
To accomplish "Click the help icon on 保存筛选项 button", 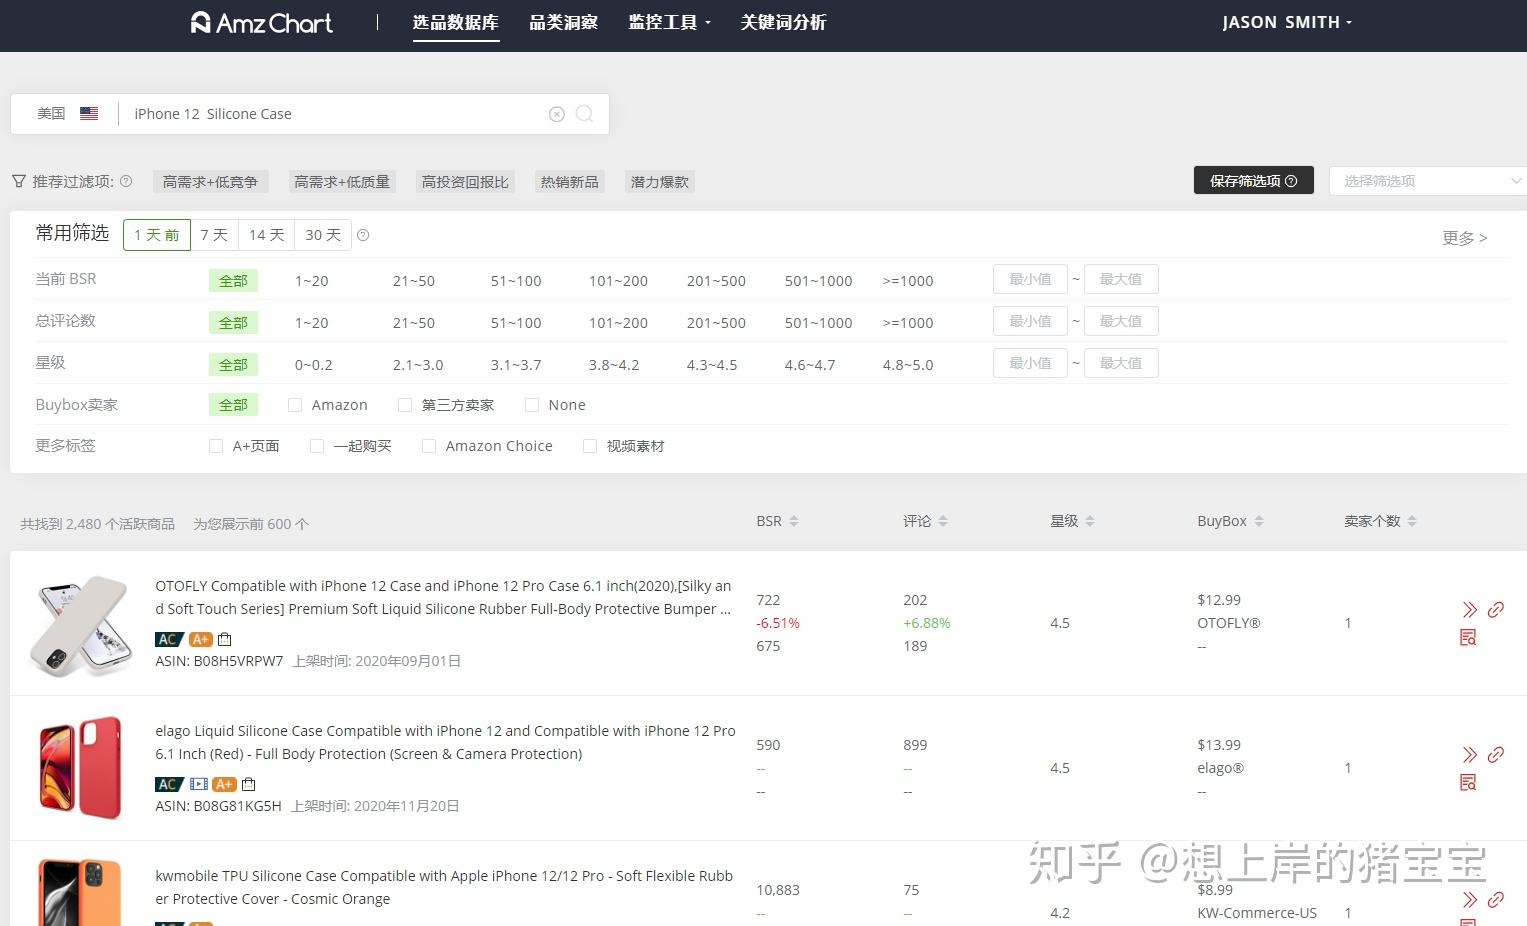I will tap(1291, 181).
